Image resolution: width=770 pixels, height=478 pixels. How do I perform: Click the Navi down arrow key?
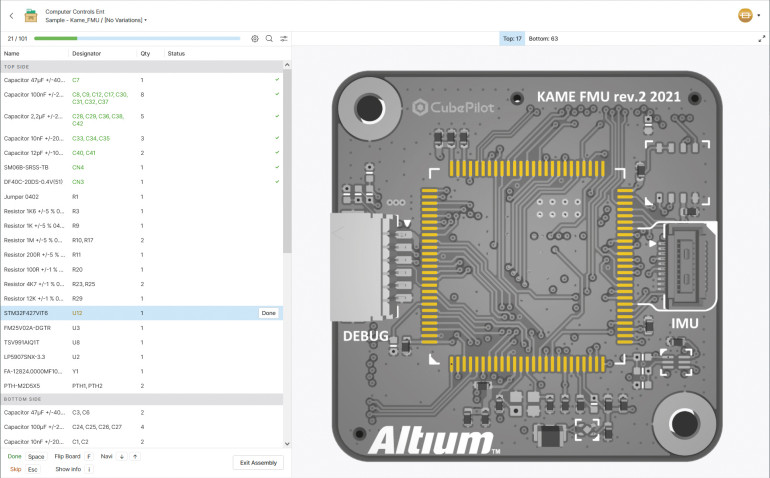tap(121, 456)
